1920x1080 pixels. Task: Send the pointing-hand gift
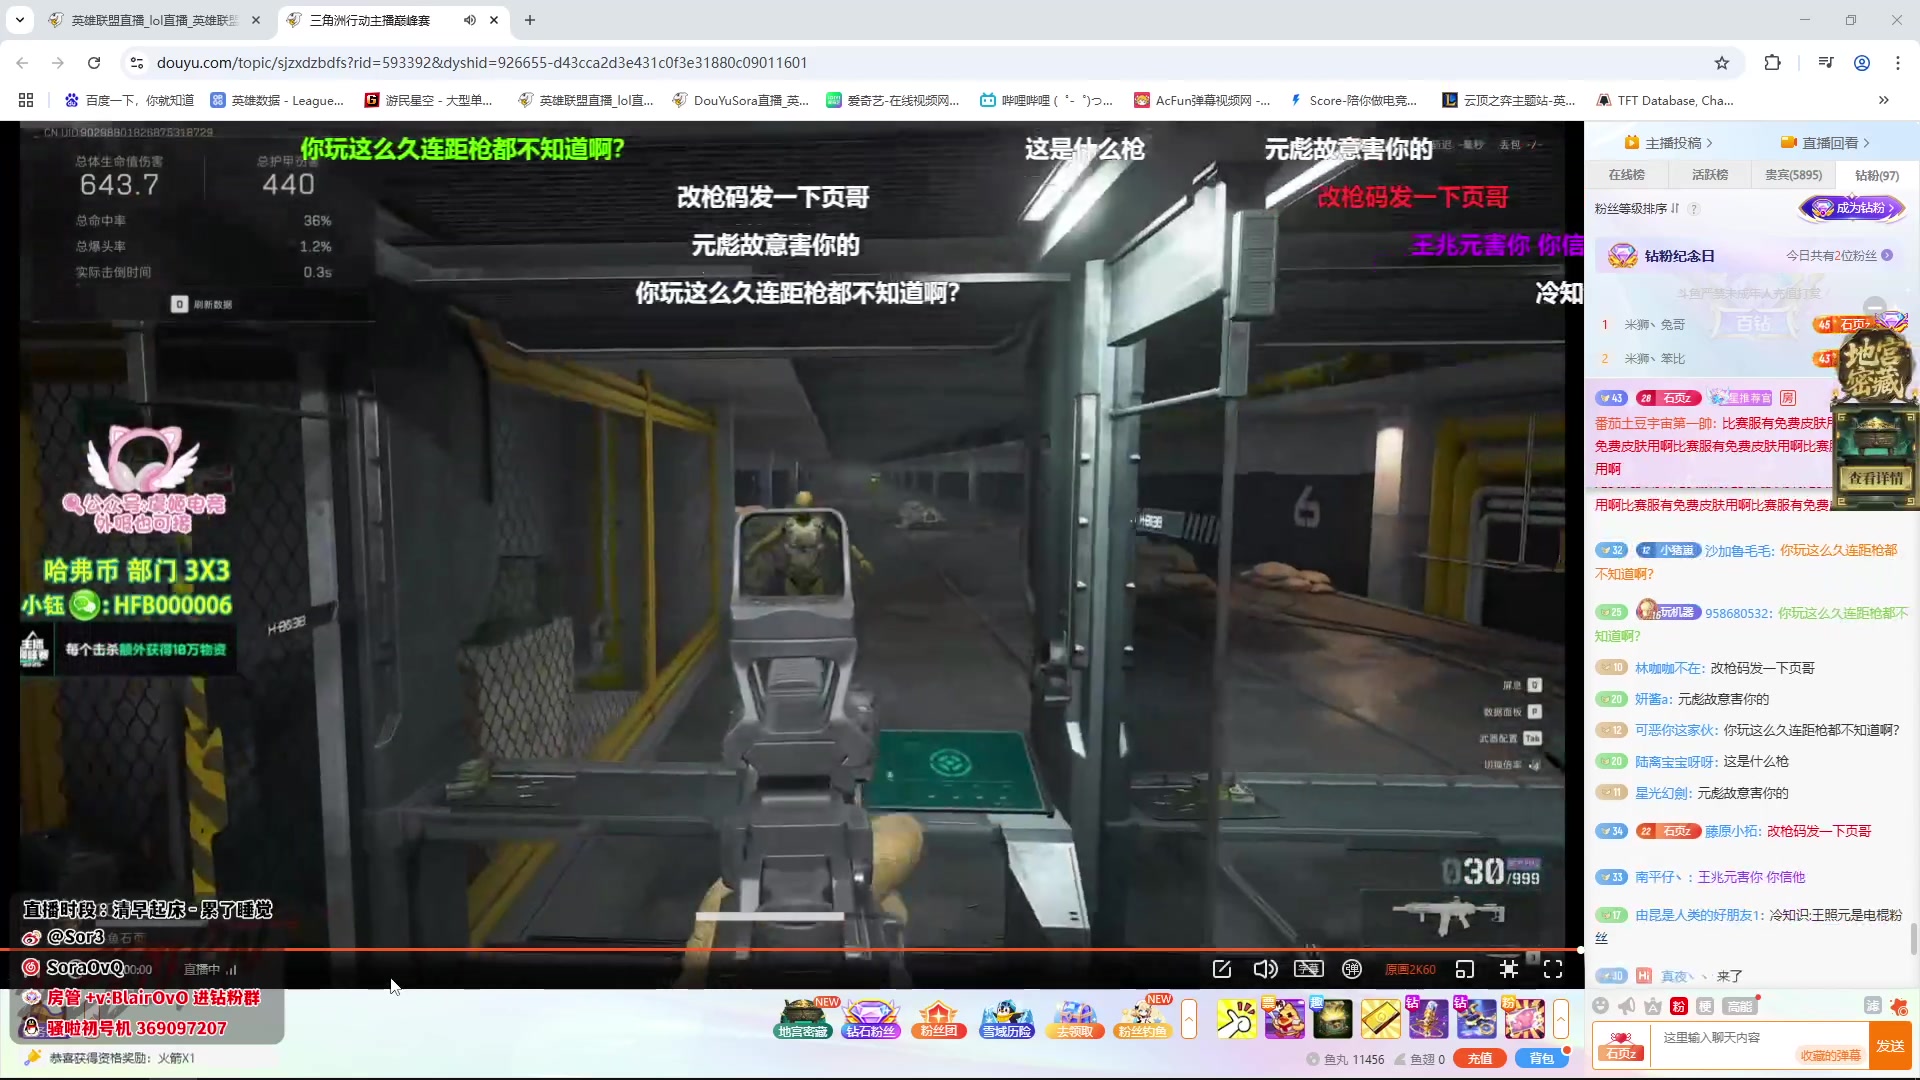[1236, 1019]
